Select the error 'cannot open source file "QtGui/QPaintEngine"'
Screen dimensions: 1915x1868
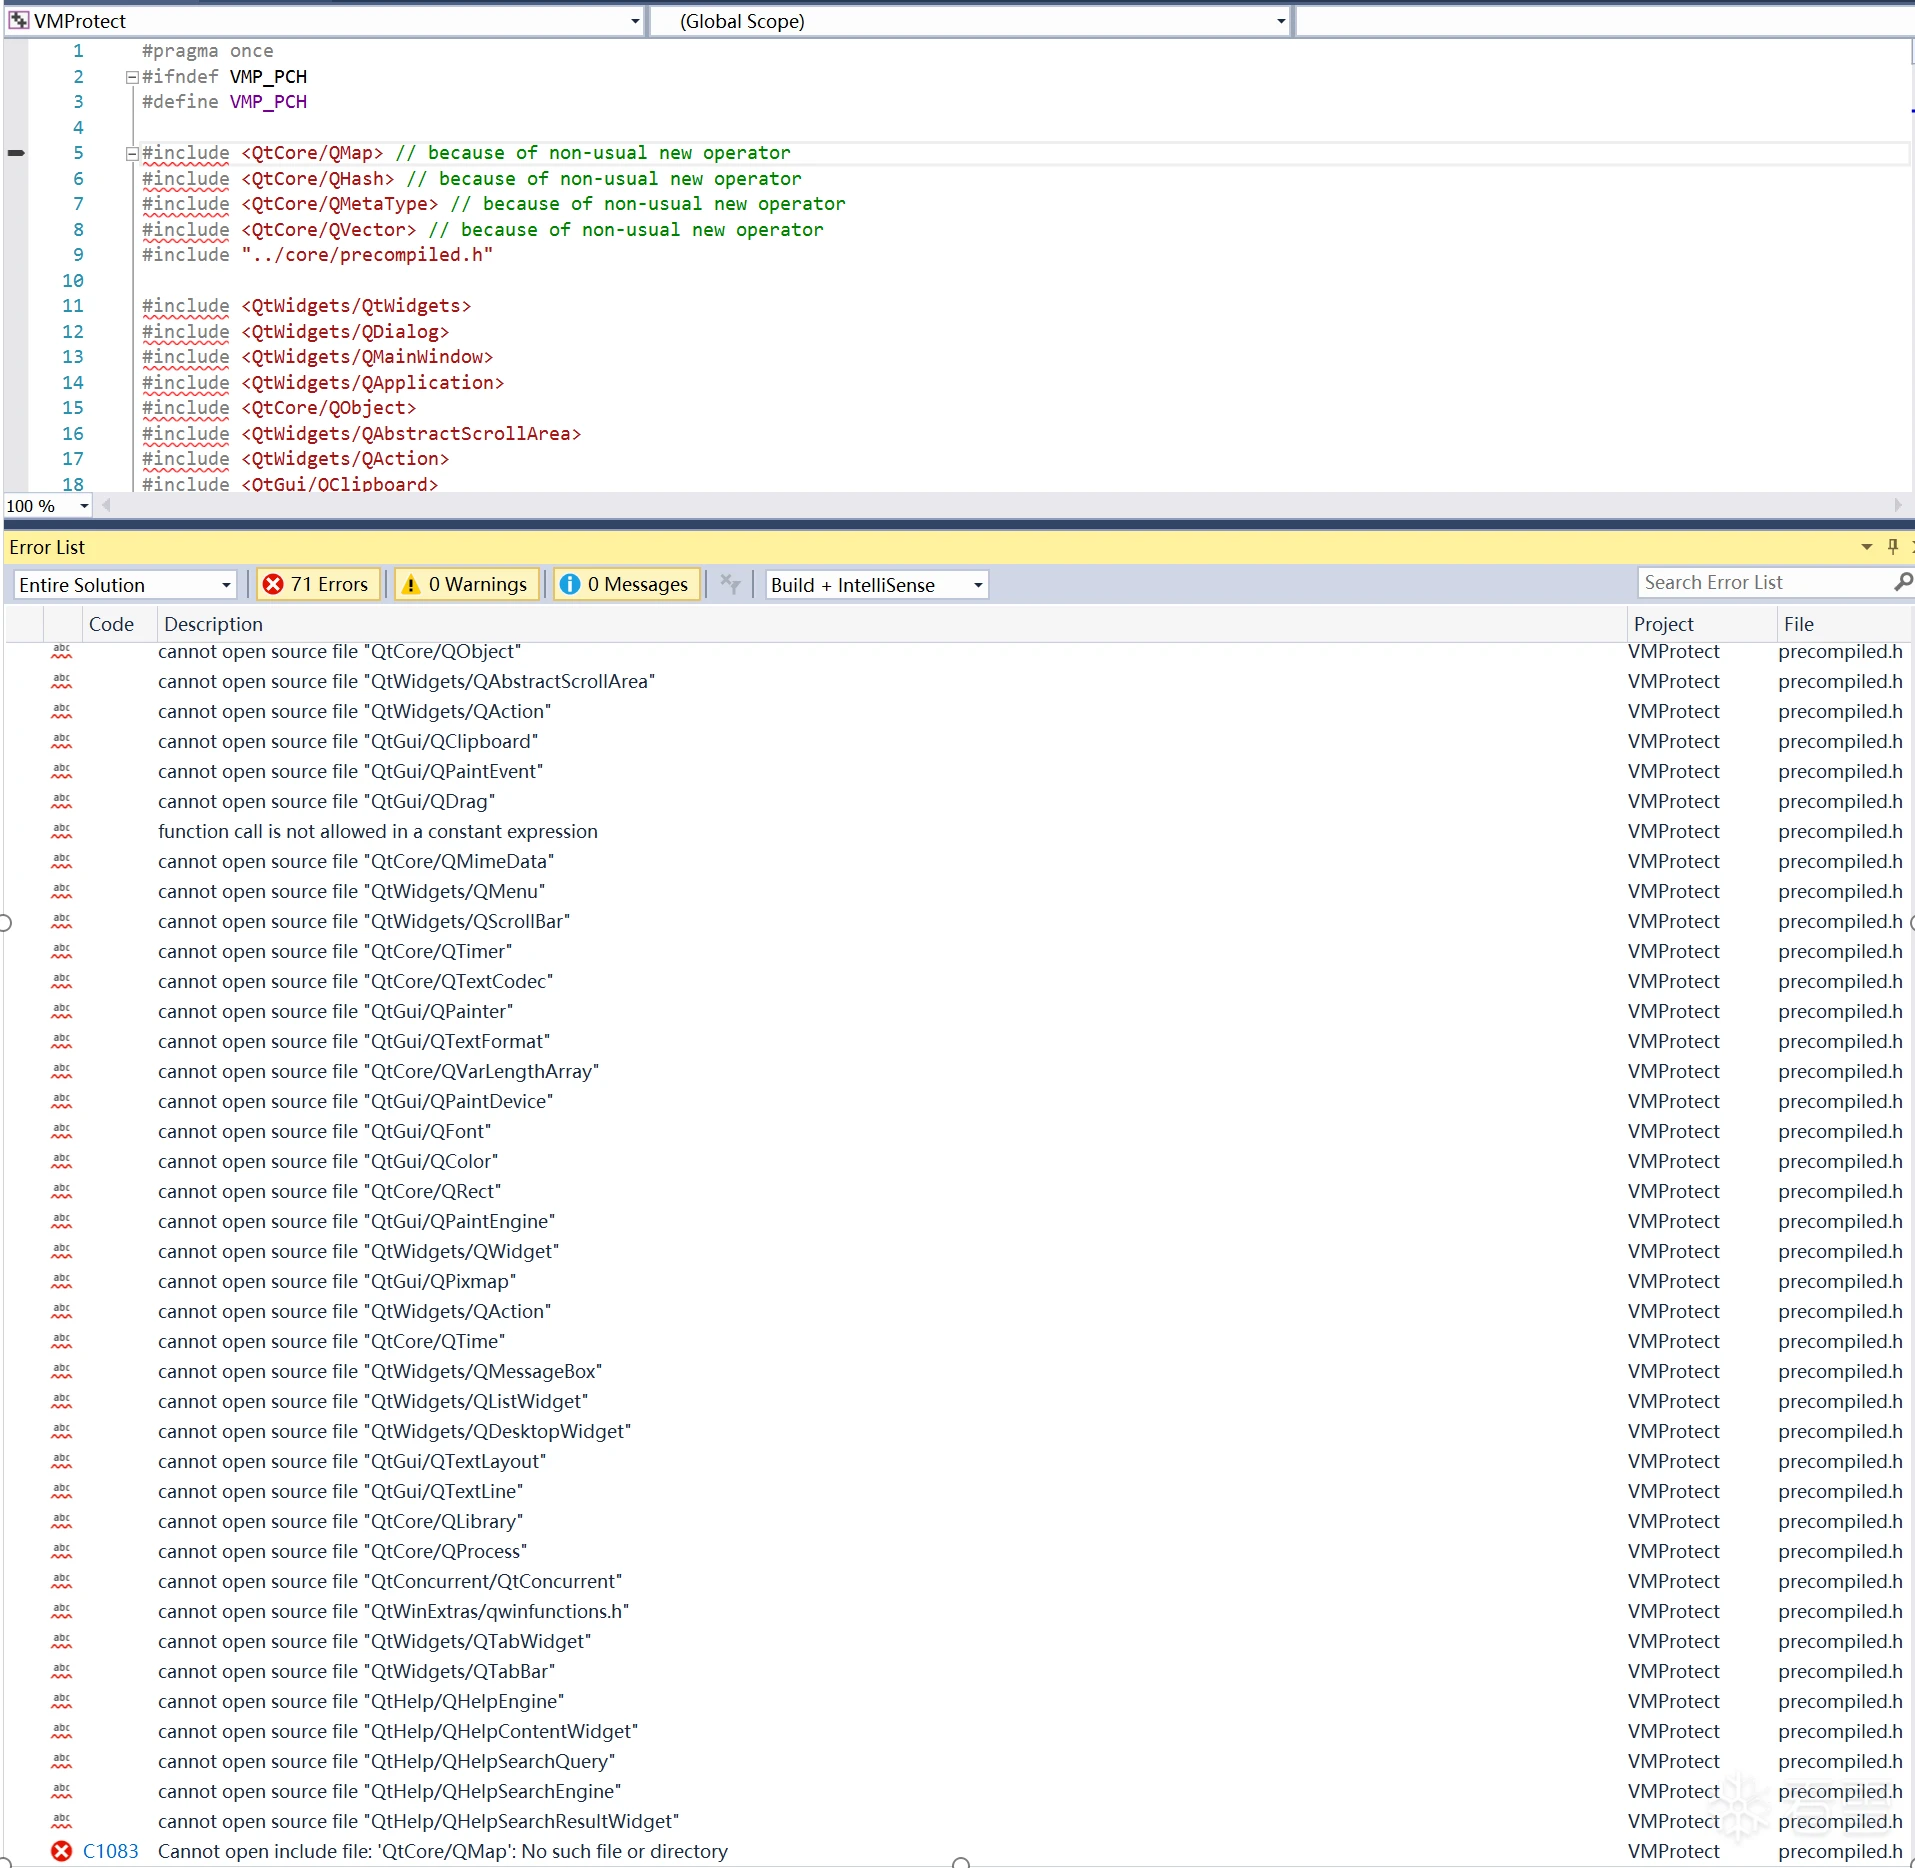[x=356, y=1221]
